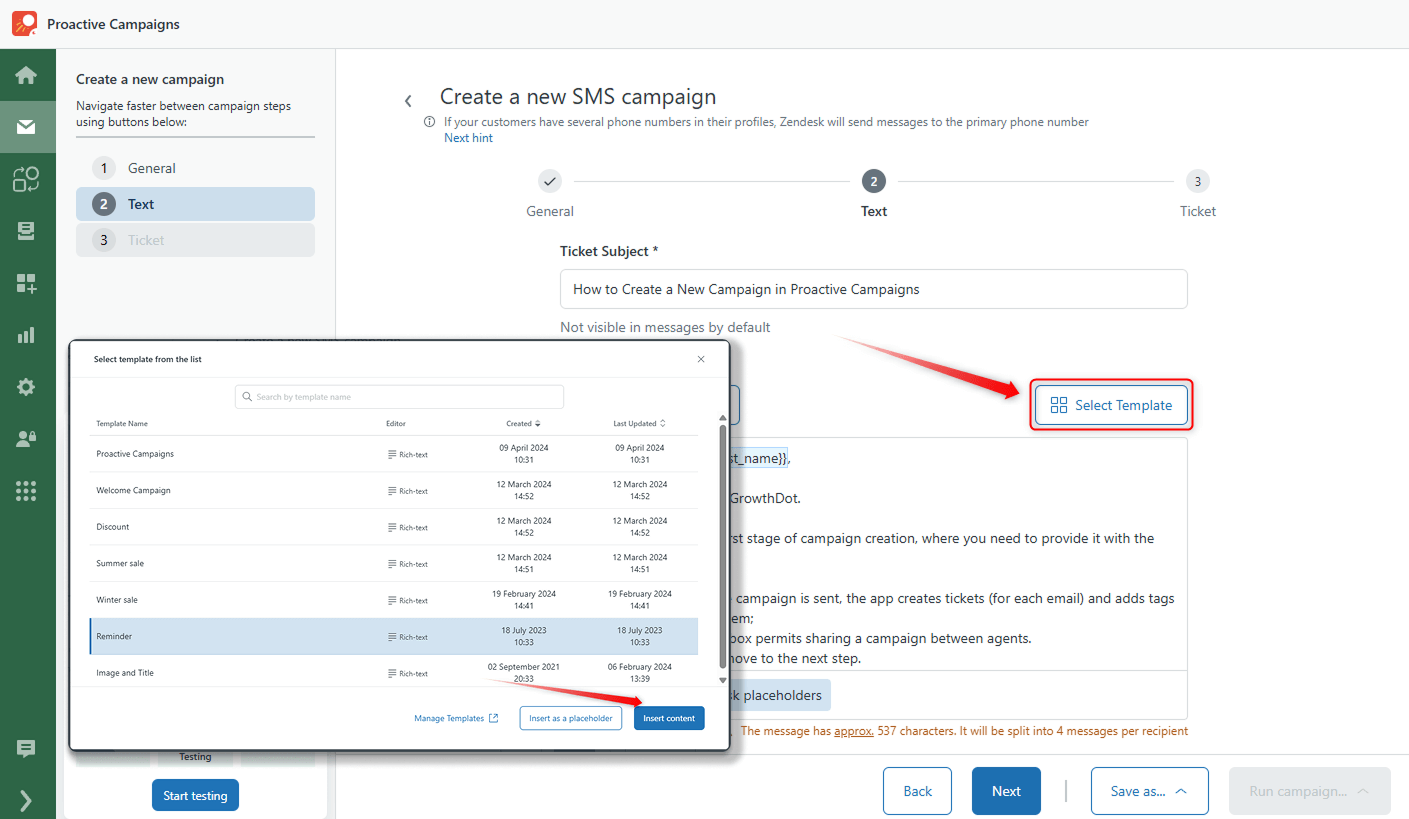Select the Welcome Campaign template row

click(x=393, y=490)
